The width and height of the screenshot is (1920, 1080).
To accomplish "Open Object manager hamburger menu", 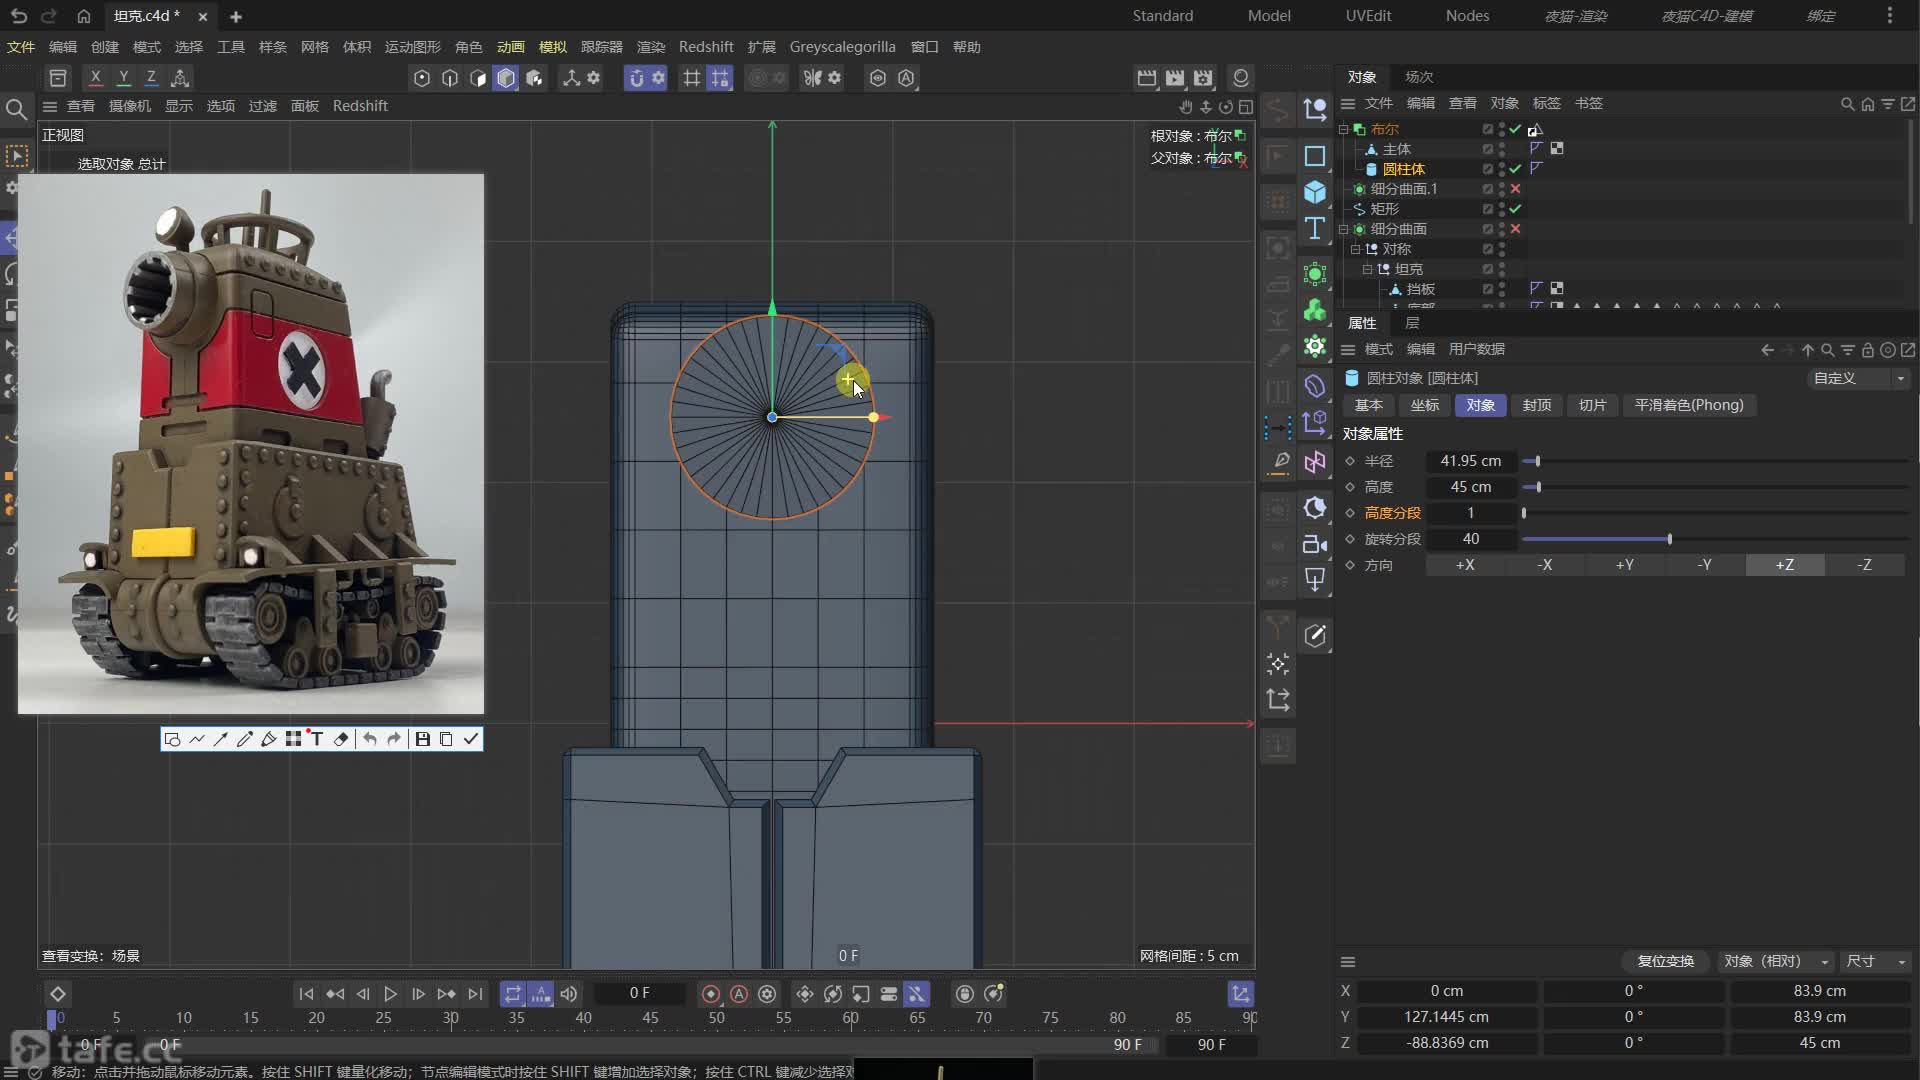I will (x=1348, y=104).
